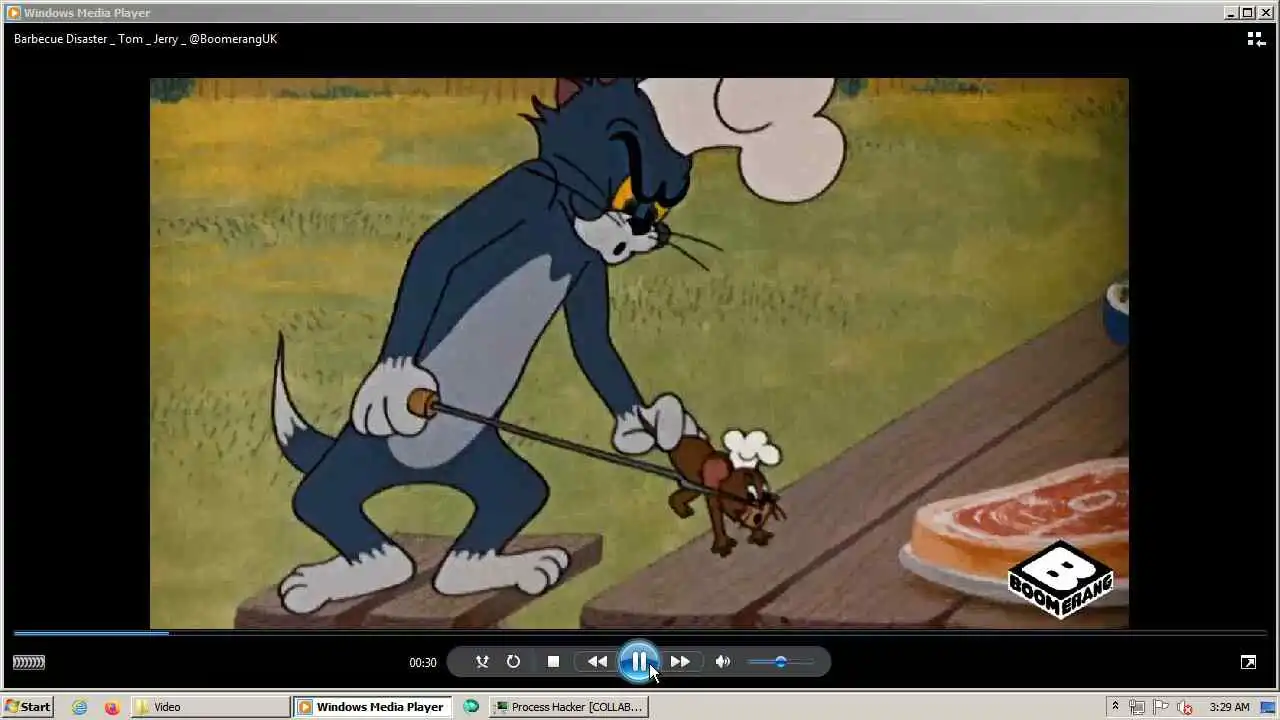1280x720 pixels.
Task: Select Windows Media Player taskbar button
Action: [373, 707]
